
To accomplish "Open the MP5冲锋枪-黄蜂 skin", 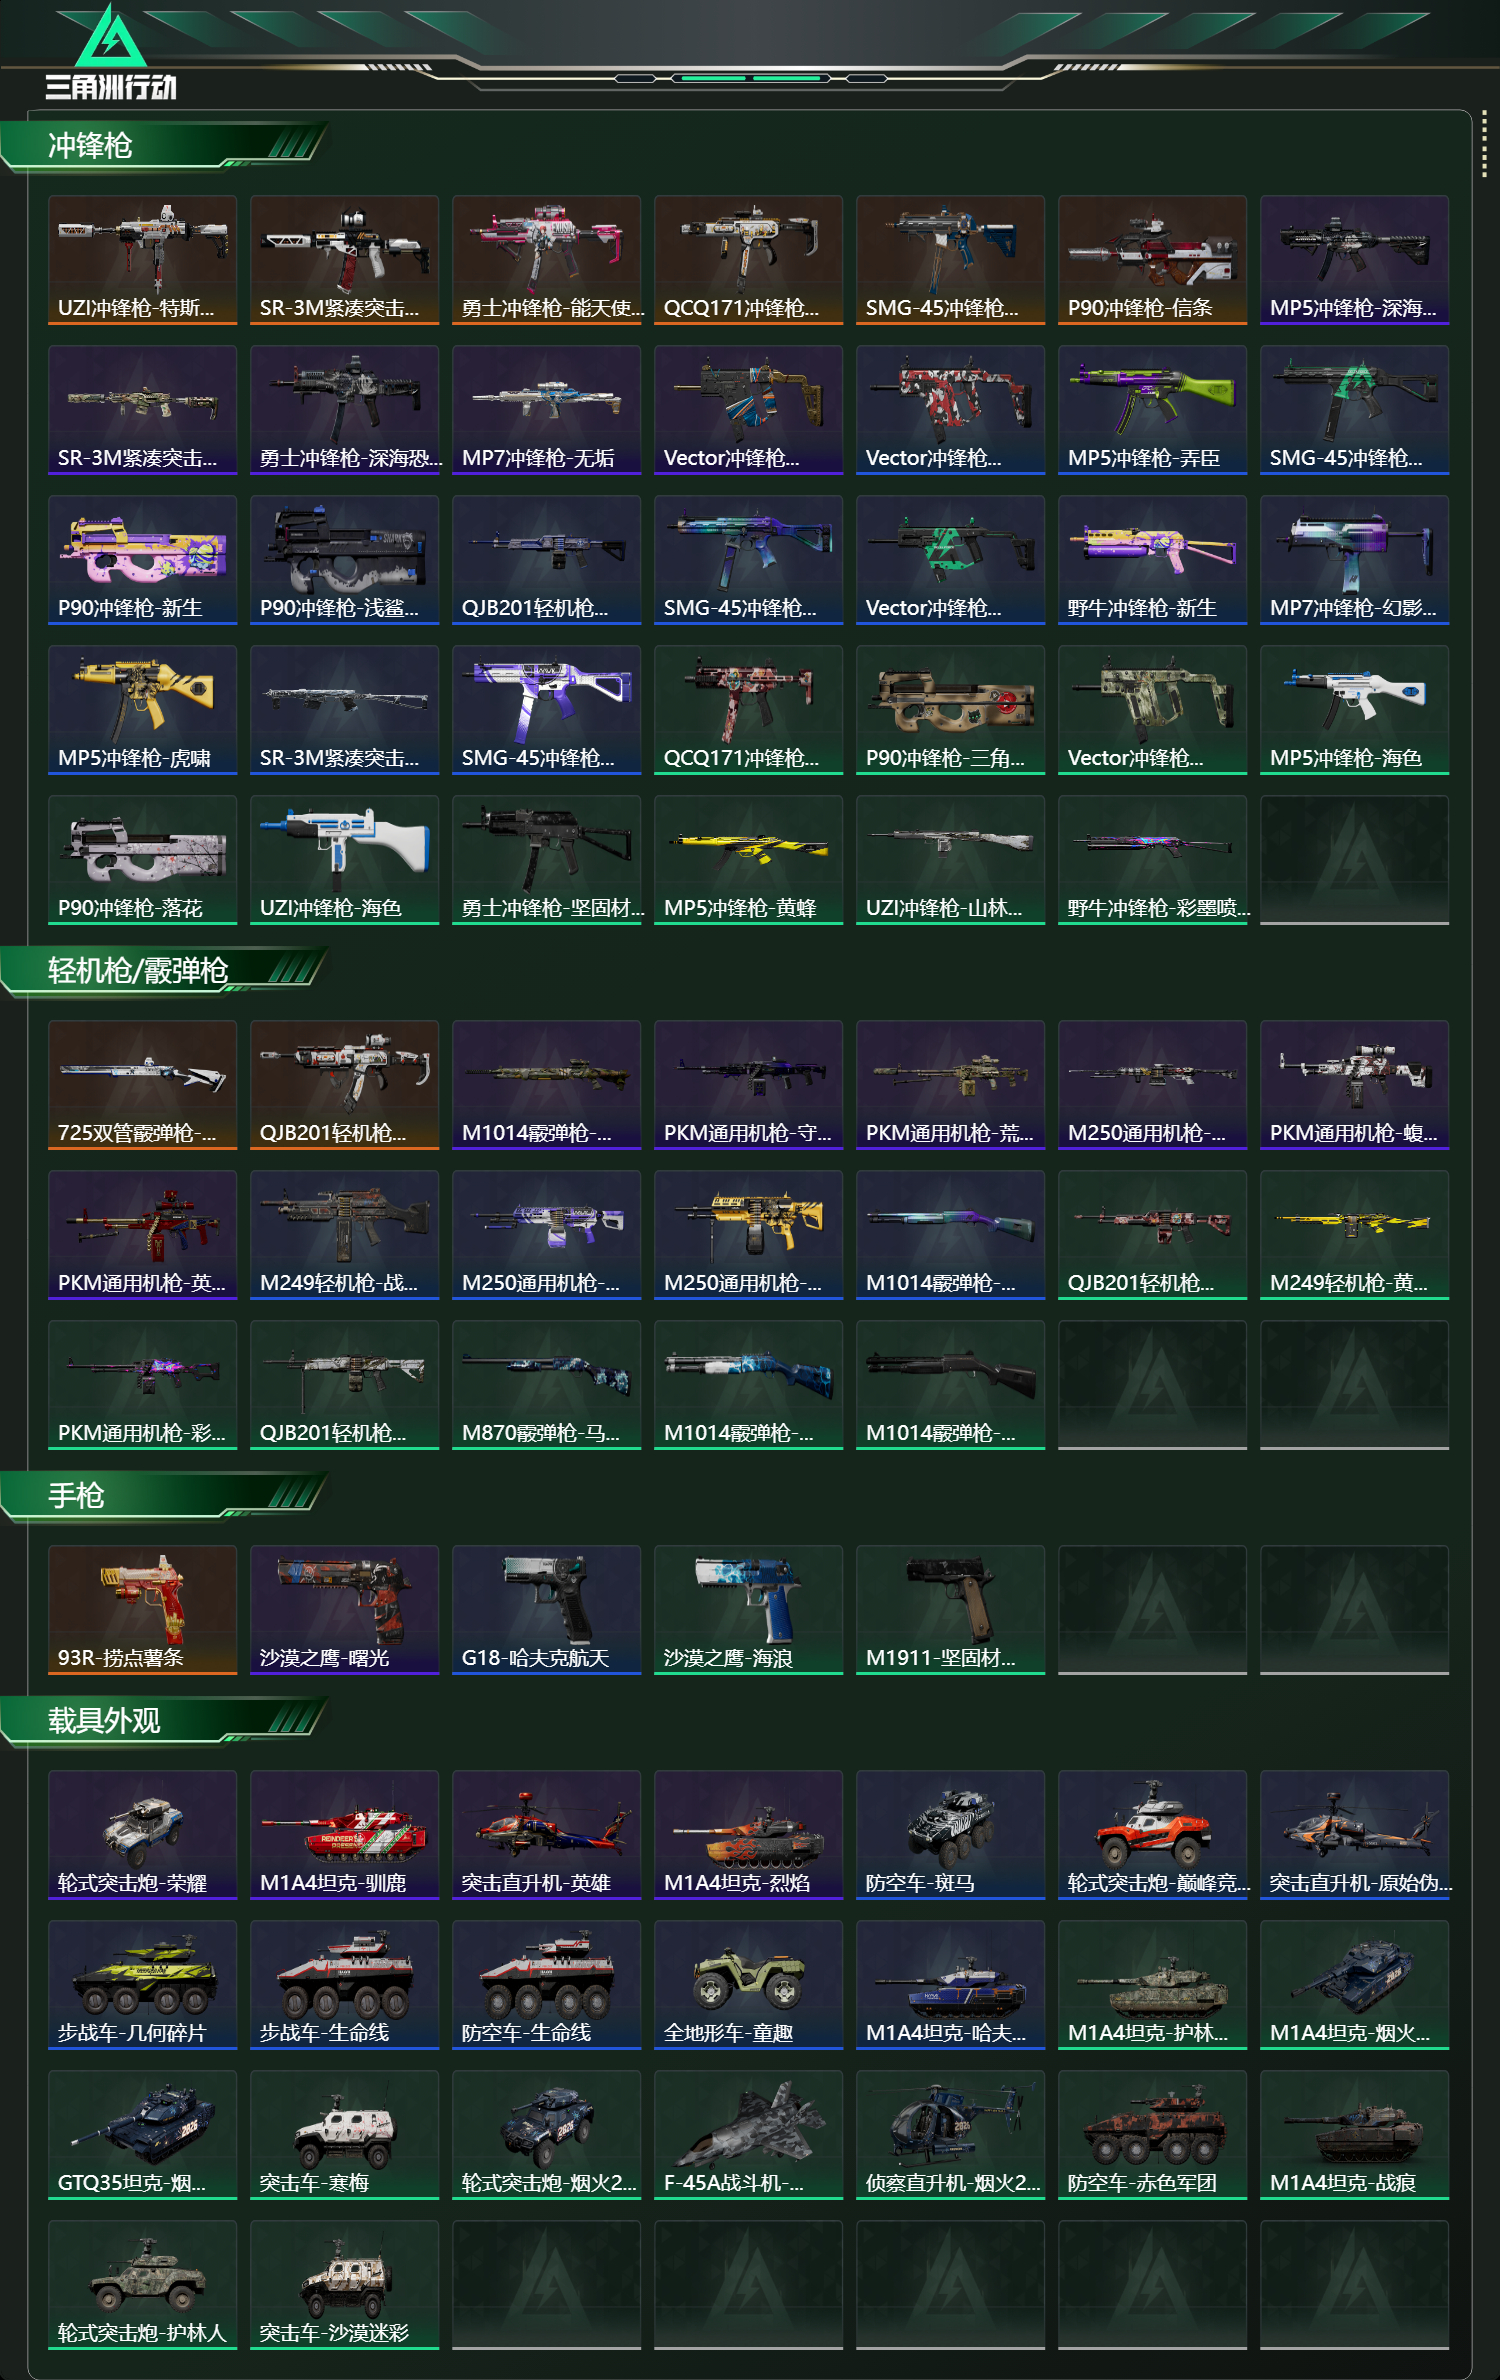I will (748, 860).
